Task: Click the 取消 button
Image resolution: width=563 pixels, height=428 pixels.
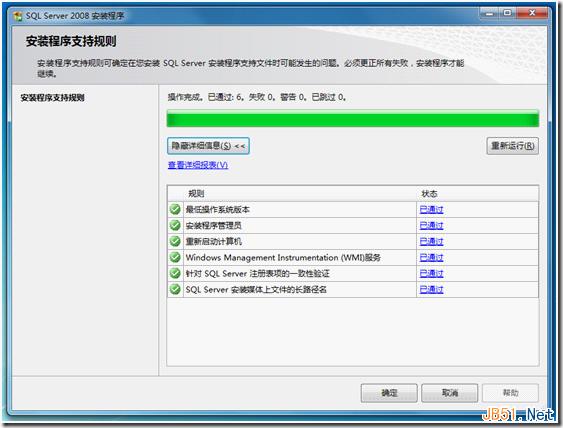Action: (x=450, y=393)
